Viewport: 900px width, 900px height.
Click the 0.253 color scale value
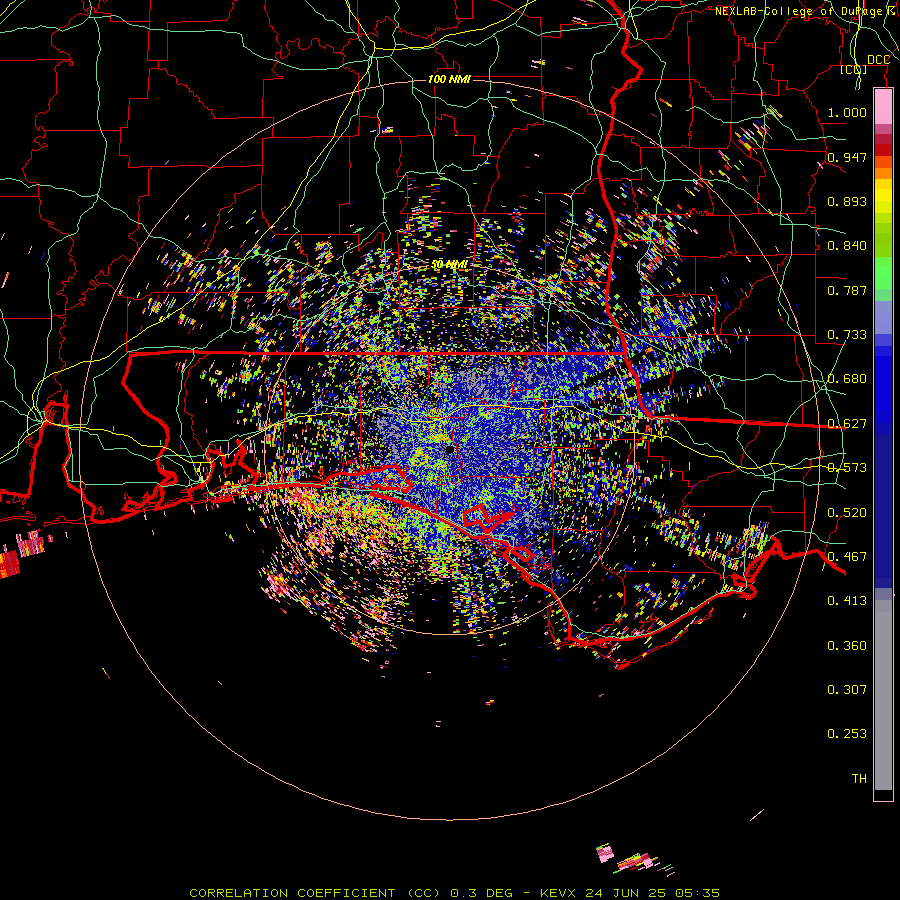coord(847,734)
